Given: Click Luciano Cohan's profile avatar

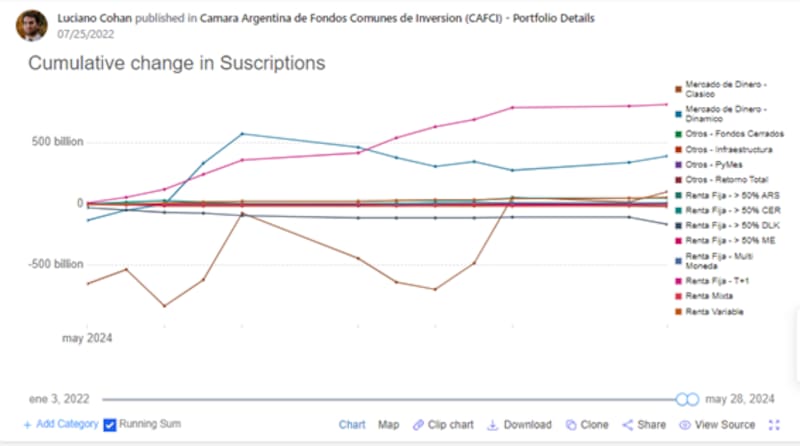Looking at the screenshot, I should click(x=31, y=26).
